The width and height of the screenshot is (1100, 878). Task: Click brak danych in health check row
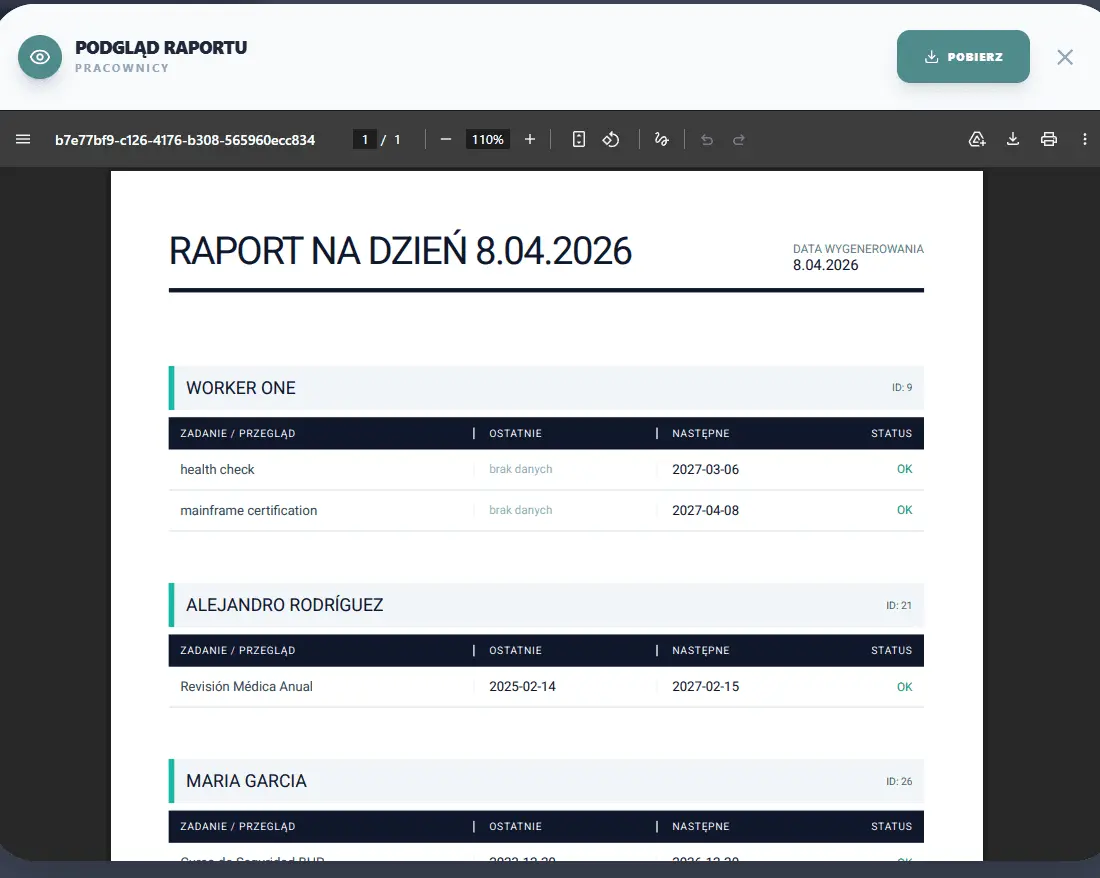[521, 469]
